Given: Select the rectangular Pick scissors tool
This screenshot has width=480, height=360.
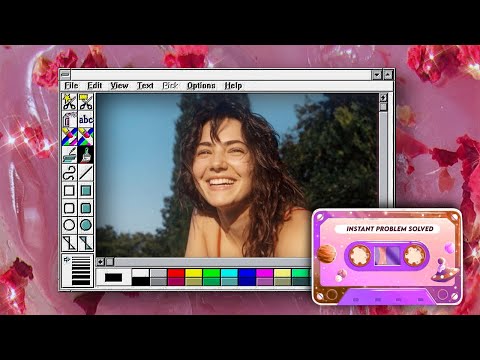Looking at the screenshot, I should point(86,102).
